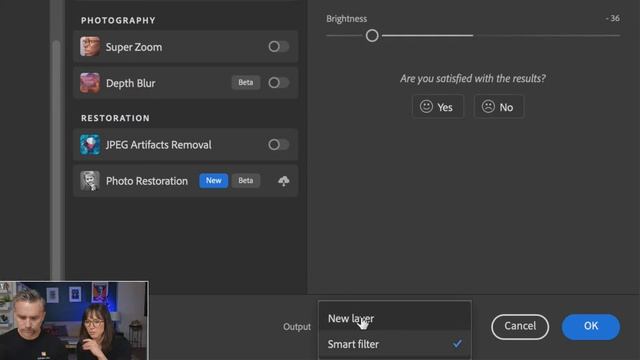Turn on the Depth Blur toggle
640x360 pixels.
(279, 83)
